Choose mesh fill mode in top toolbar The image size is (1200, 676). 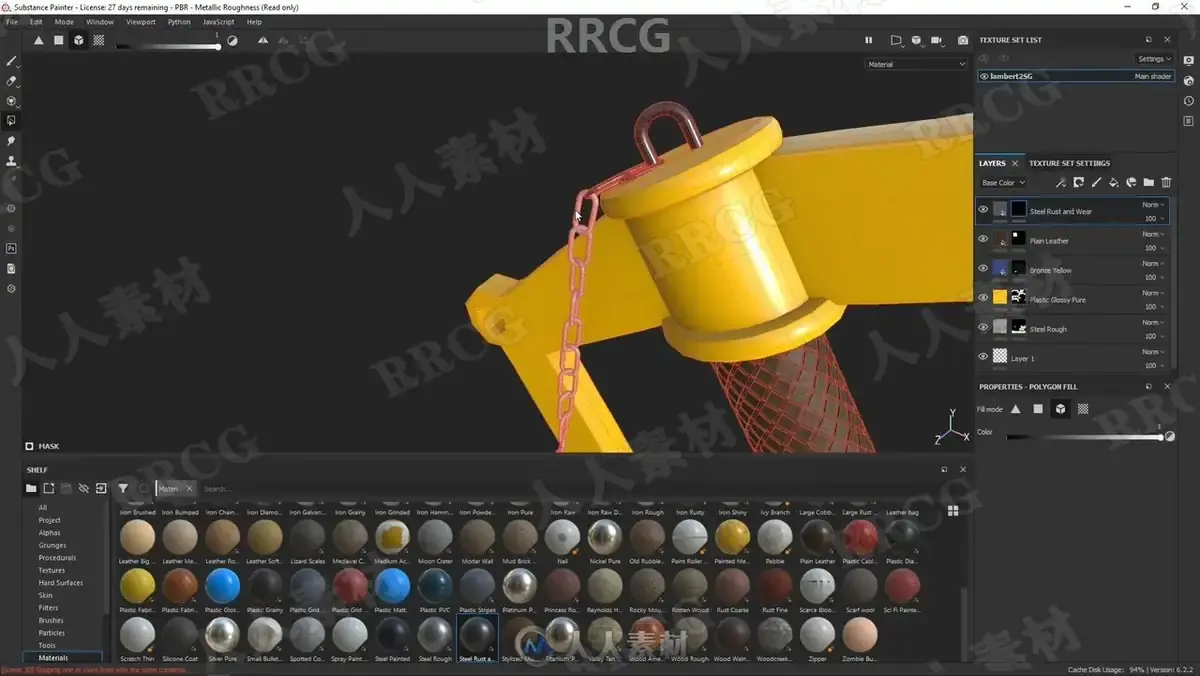pyautogui.click(x=79, y=41)
